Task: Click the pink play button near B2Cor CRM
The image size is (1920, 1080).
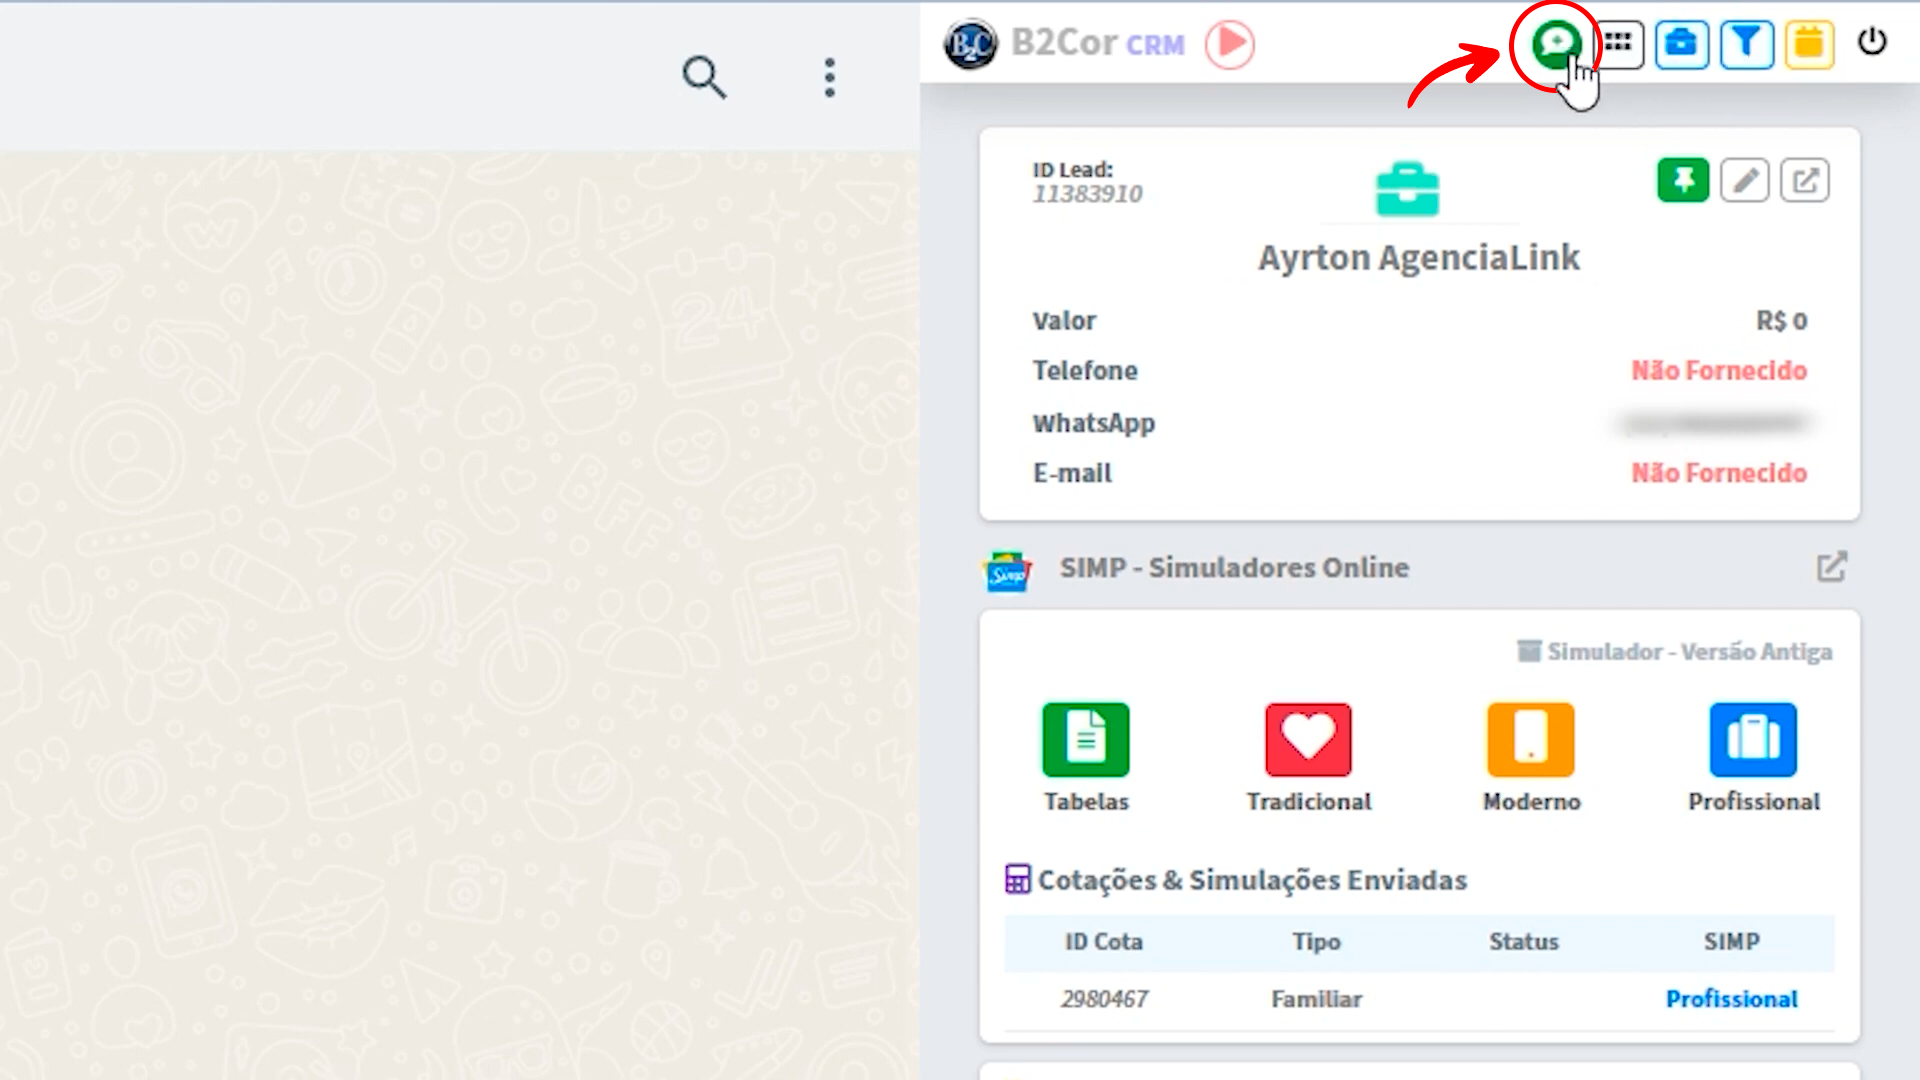Action: pyautogui.click(x=1229, y=44)
